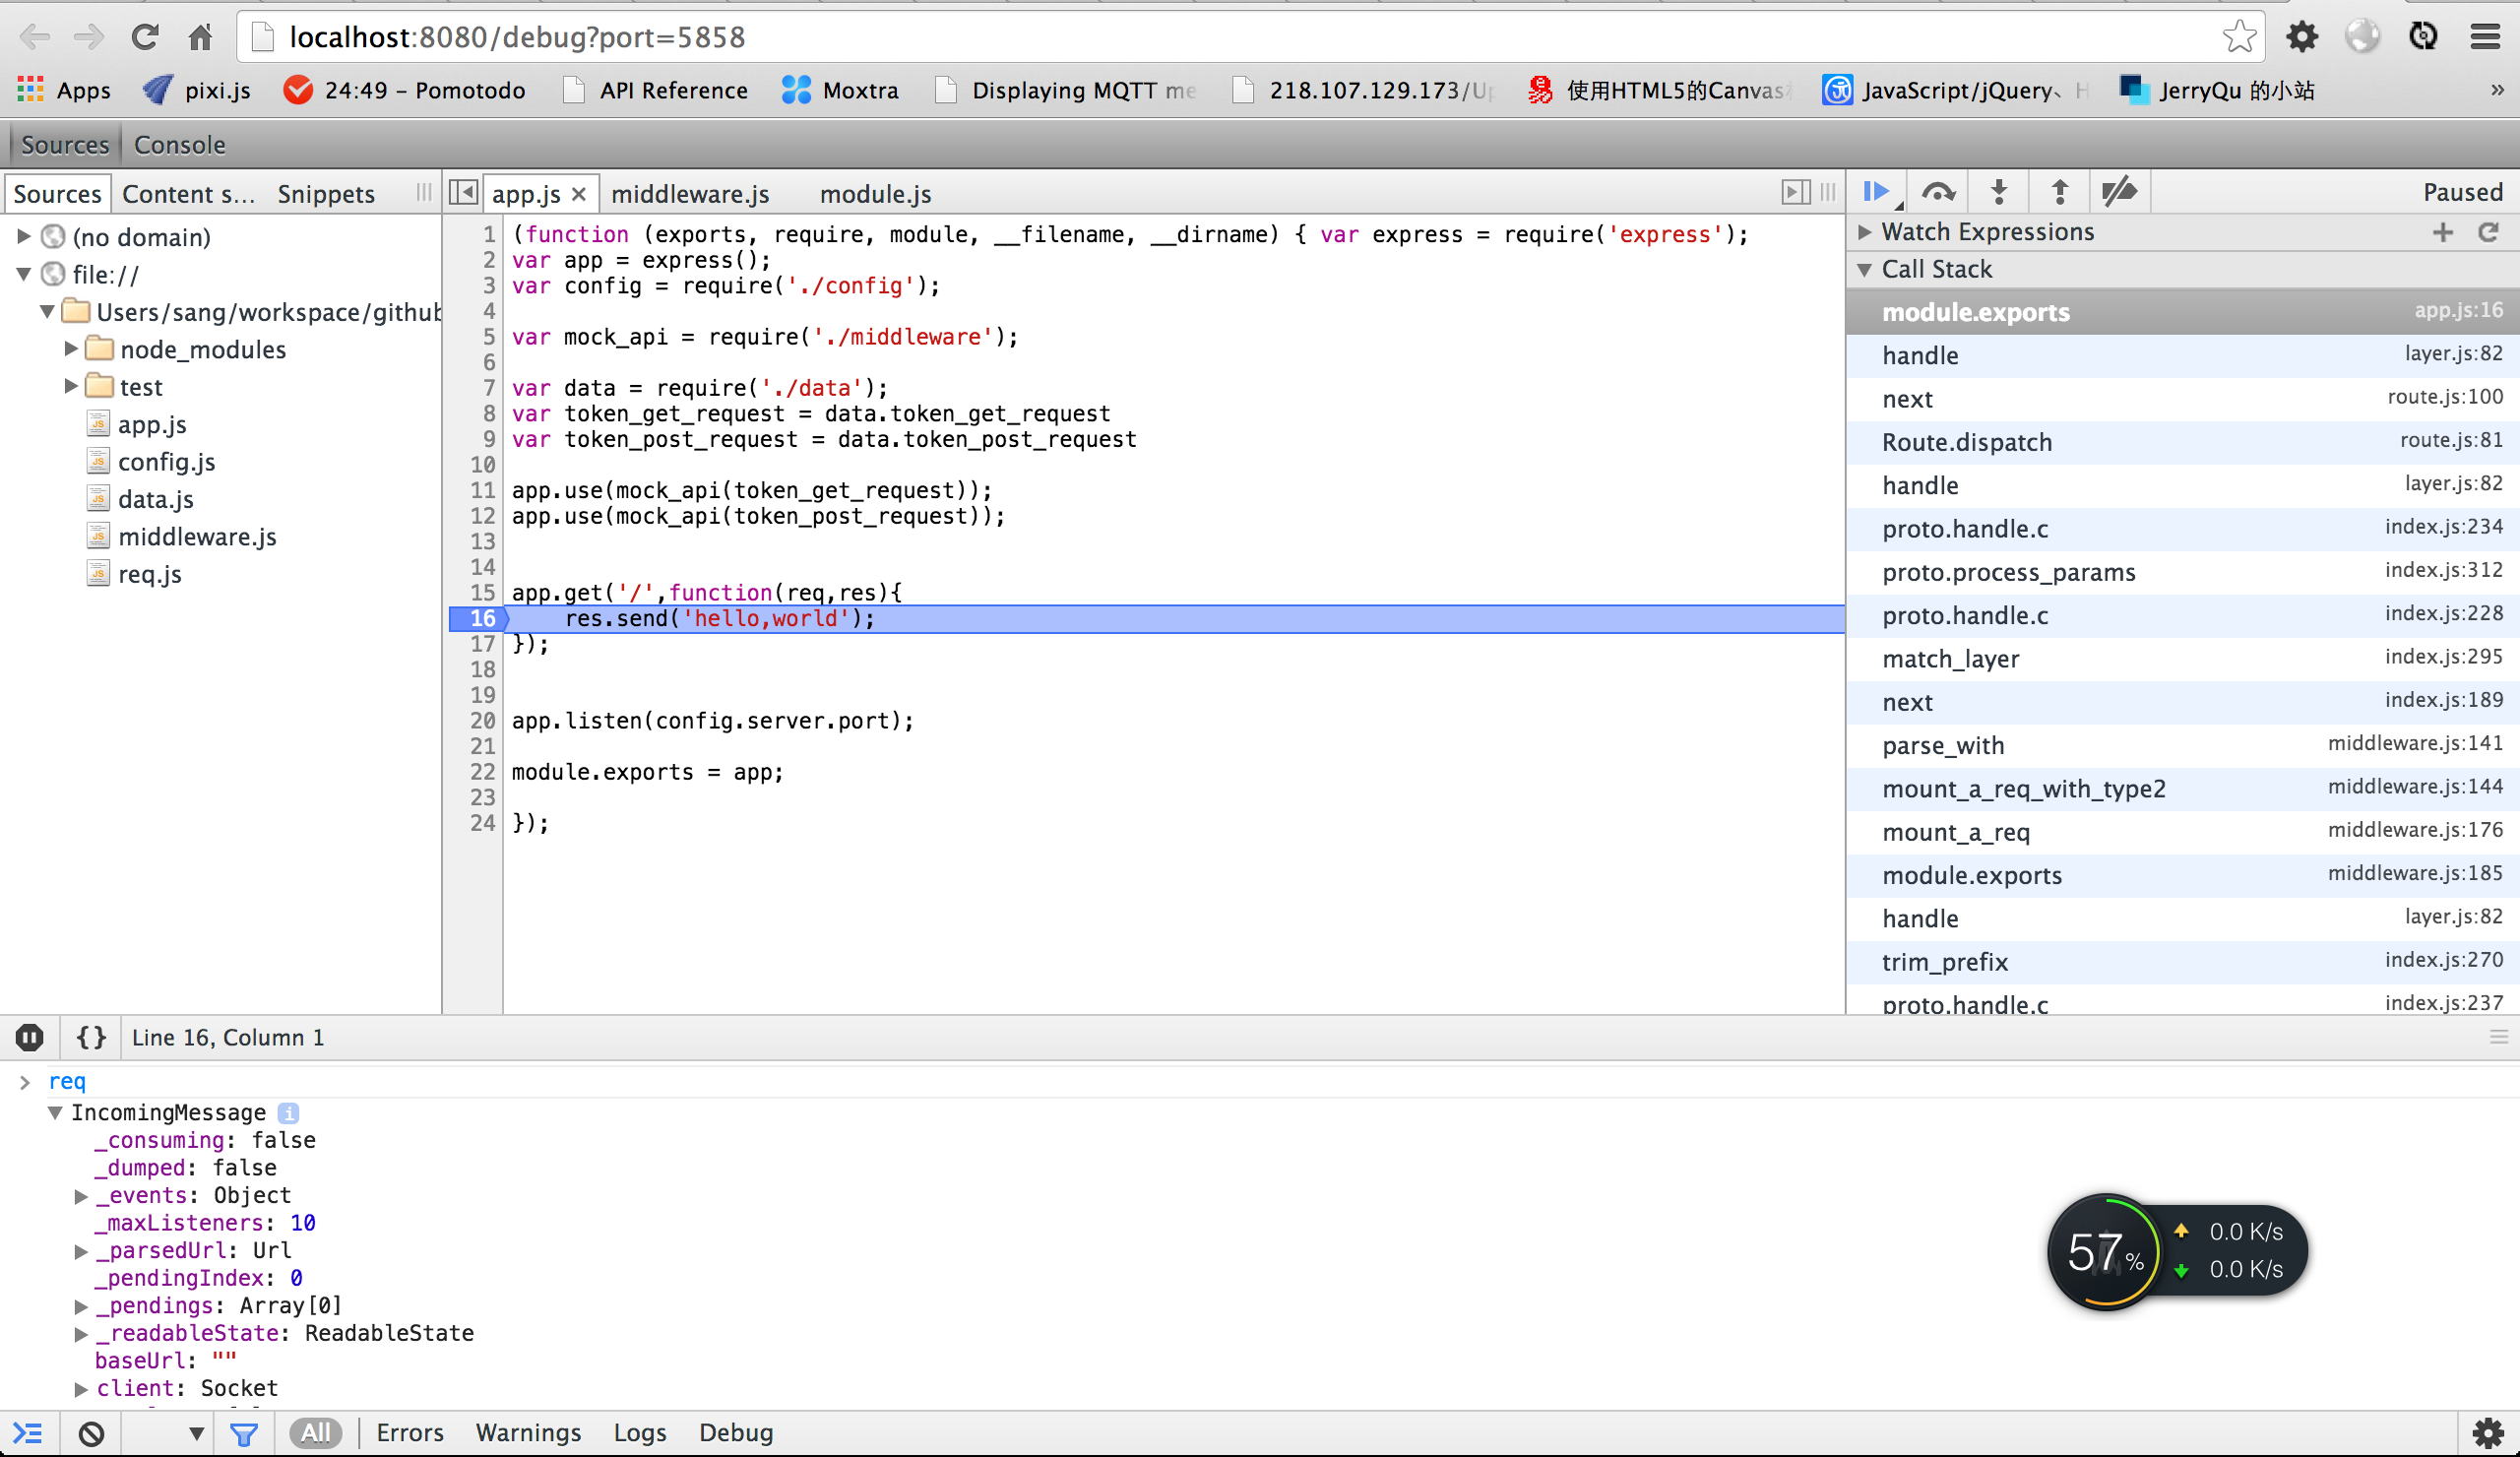Deactivate all breakpoints icon
This screenshot has width=2520, height=1457.
pyautogui.click(x=2119, y=191)
